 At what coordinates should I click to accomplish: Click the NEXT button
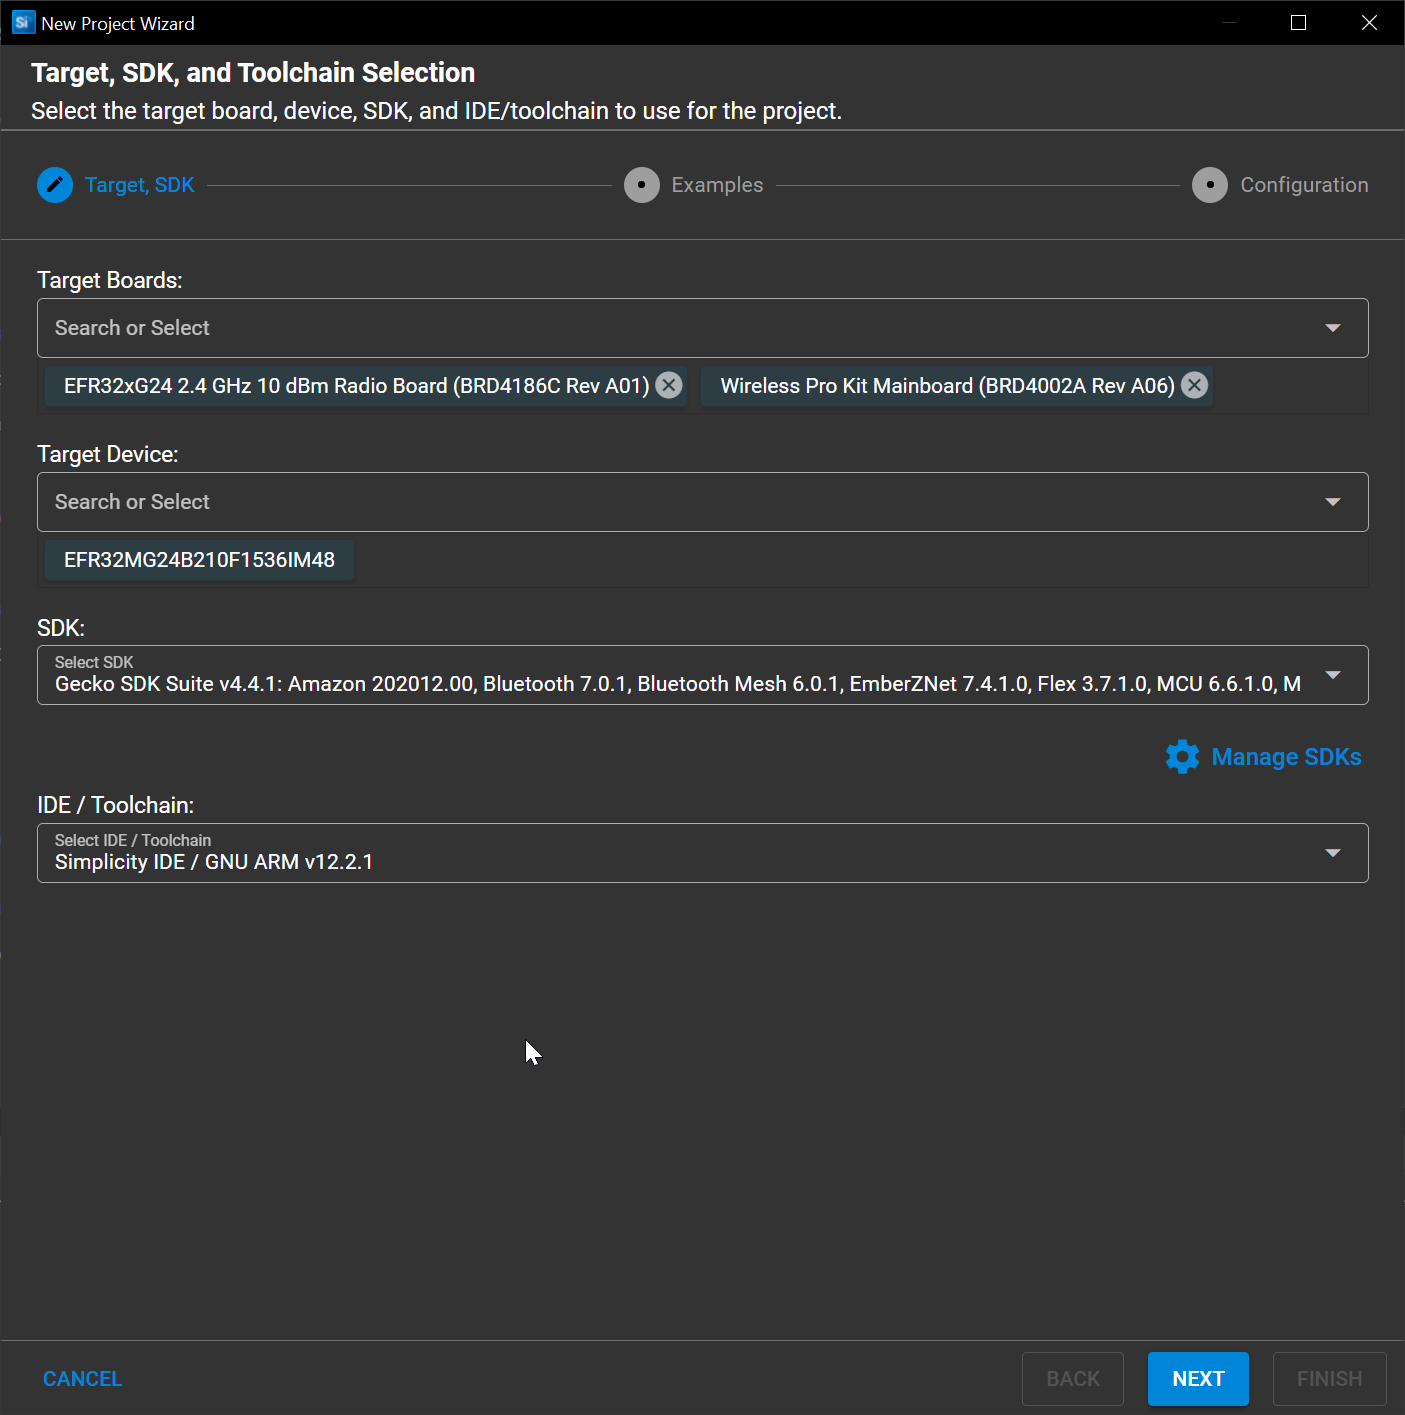click(1198, 1379)
